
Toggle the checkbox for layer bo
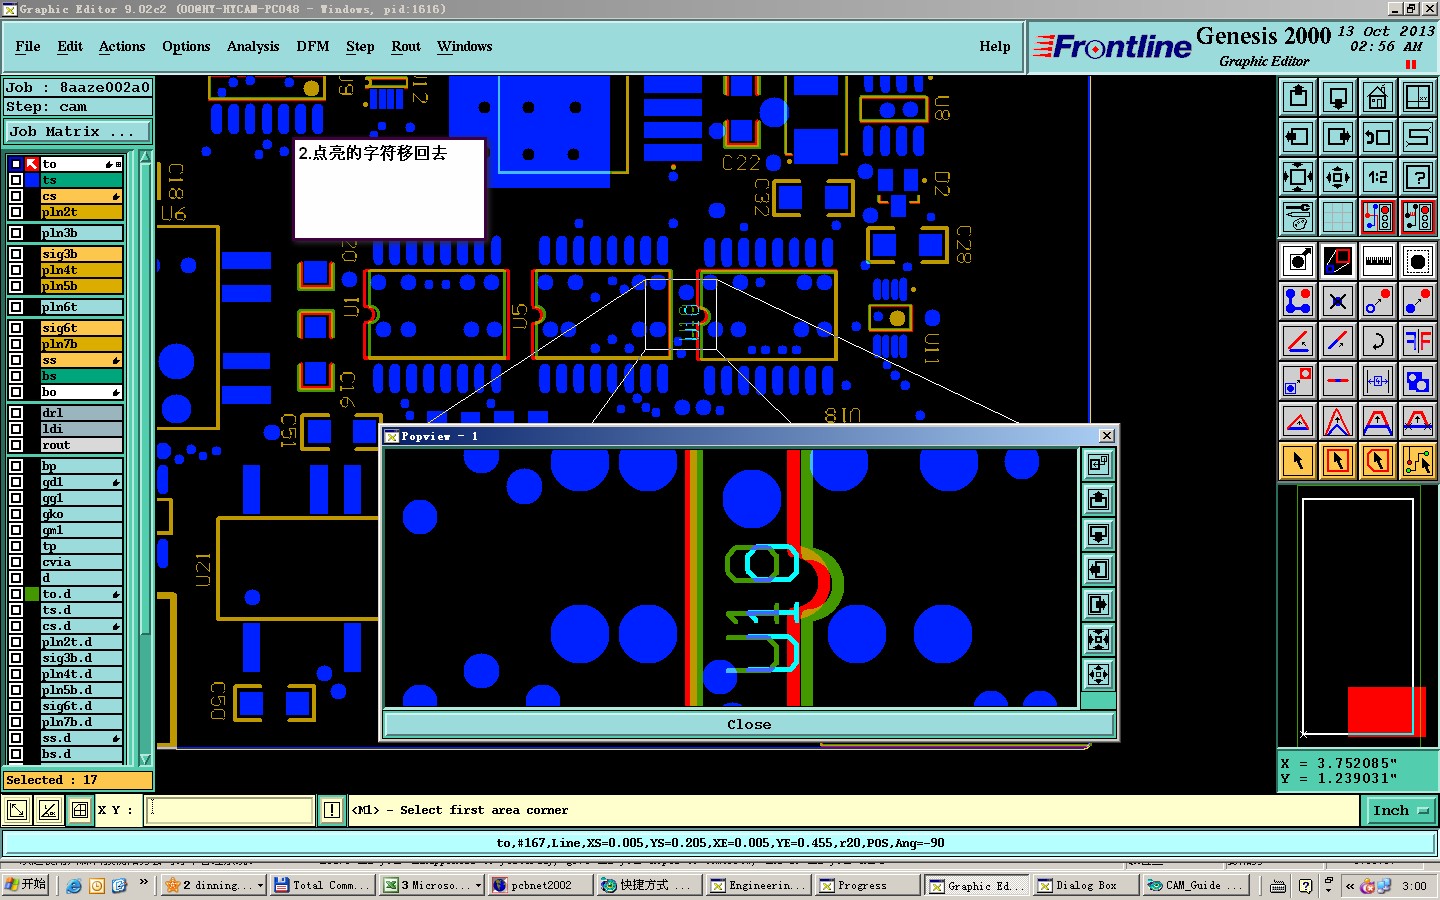tap(16, 392)
